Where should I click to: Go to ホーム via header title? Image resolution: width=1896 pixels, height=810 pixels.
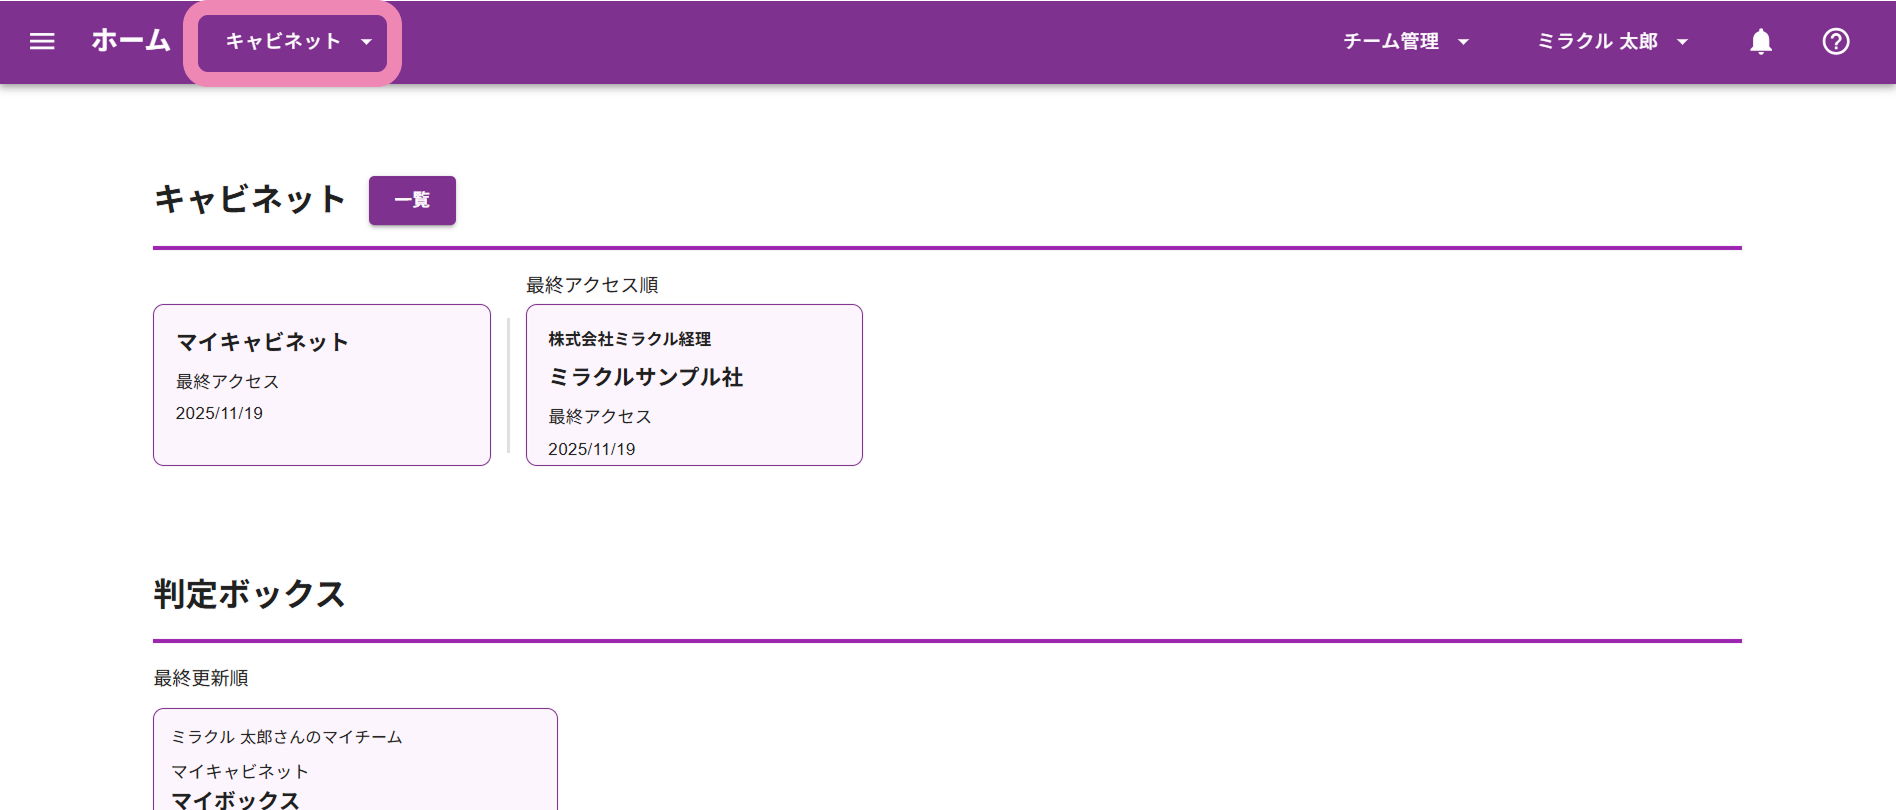tap(131, 41)
